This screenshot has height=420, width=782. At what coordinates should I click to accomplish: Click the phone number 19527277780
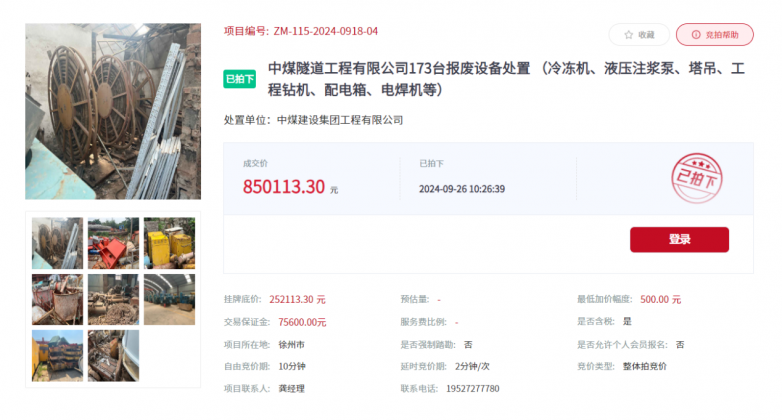[473, 389]
